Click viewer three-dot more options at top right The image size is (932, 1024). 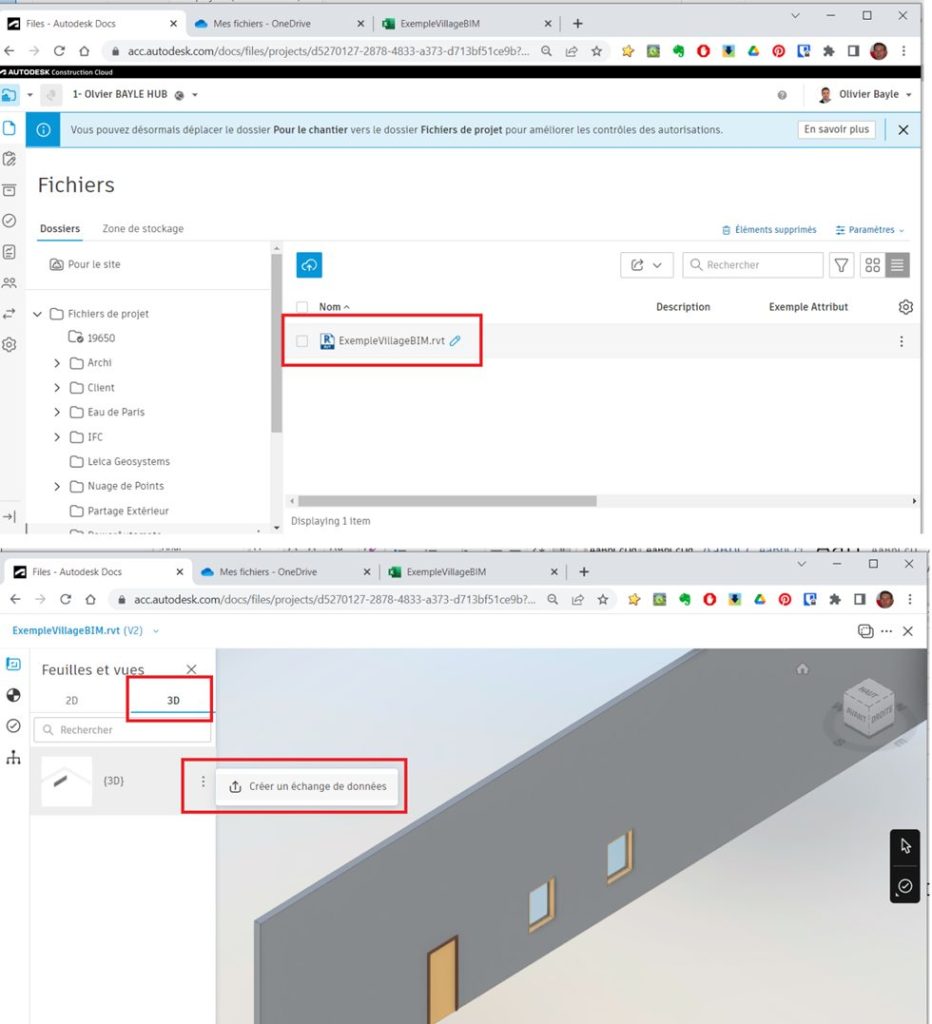tap(886, 631)
